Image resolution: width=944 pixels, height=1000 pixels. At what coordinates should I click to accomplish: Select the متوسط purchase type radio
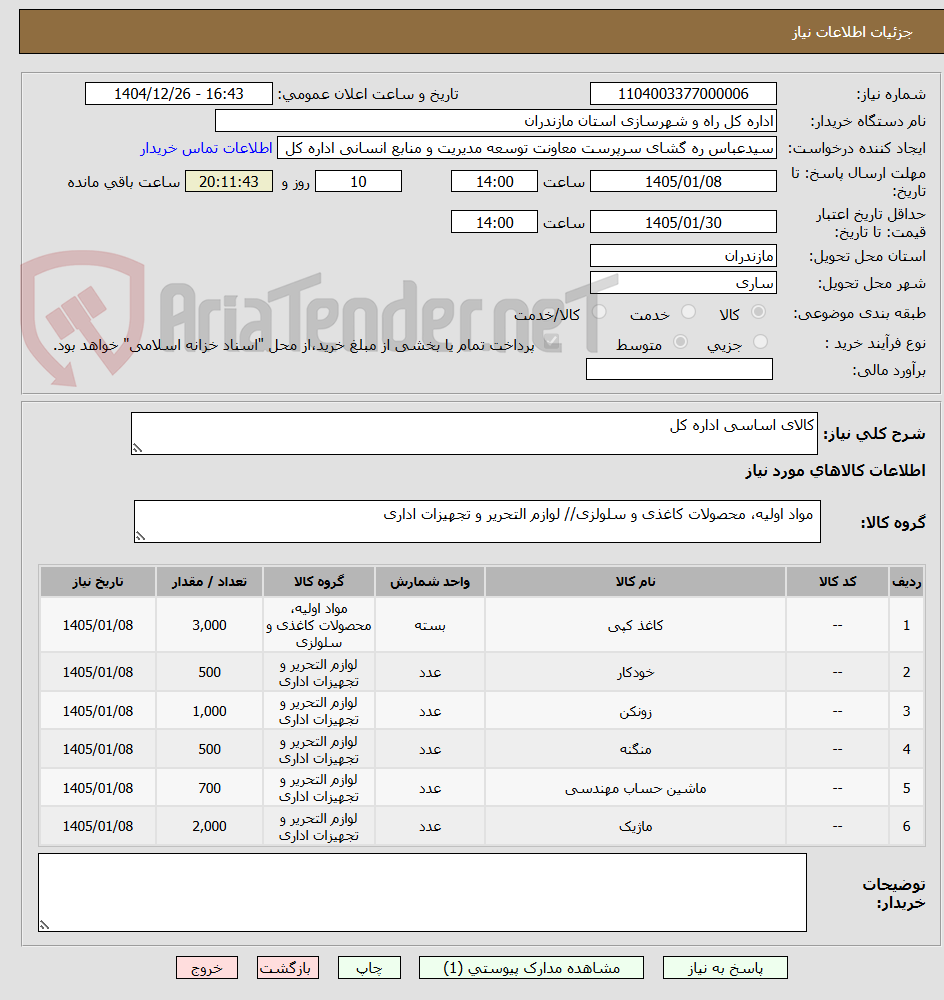[681, 342]
